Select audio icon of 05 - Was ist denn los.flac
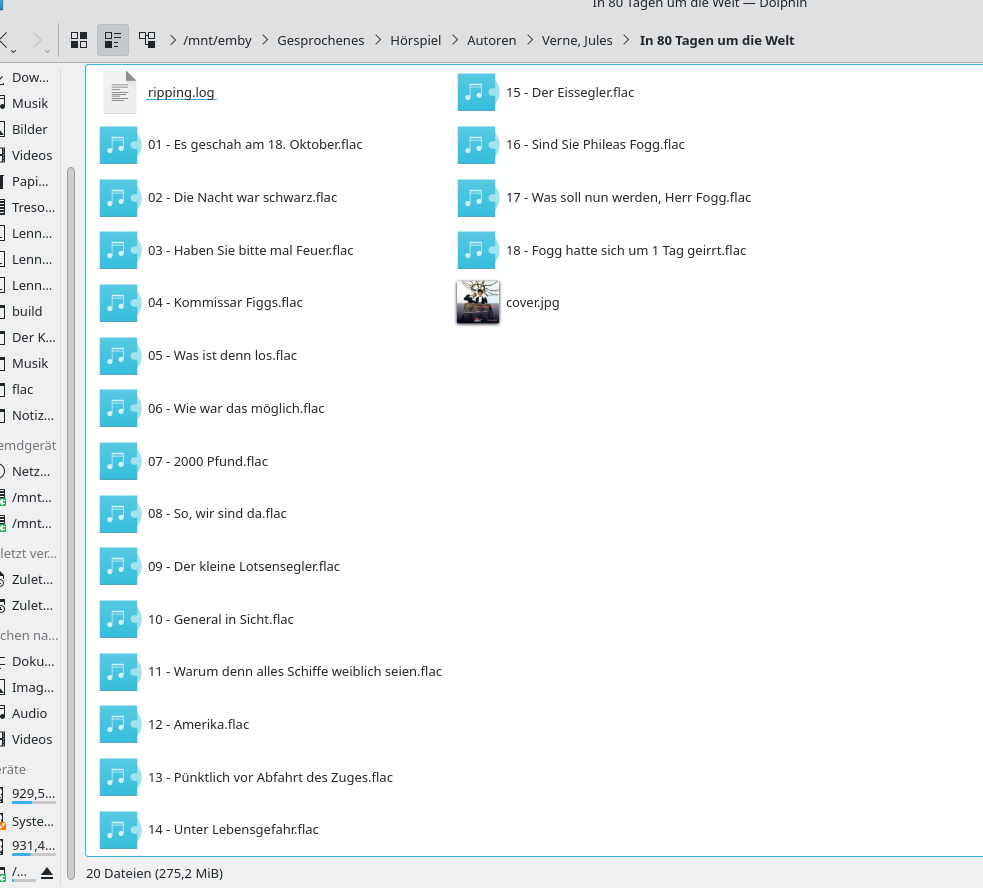983x896 pixels. [120, 356]
